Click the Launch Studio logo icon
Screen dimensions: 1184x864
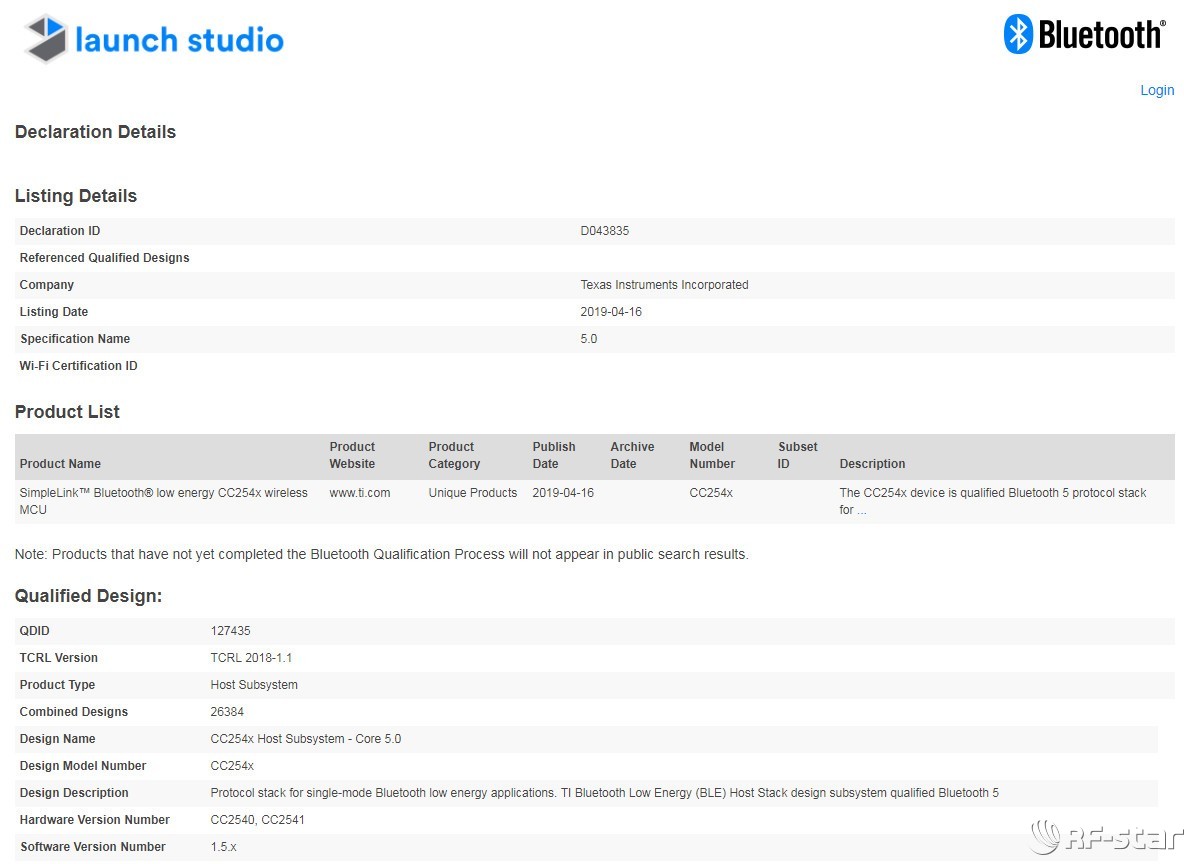coord(45,39)
